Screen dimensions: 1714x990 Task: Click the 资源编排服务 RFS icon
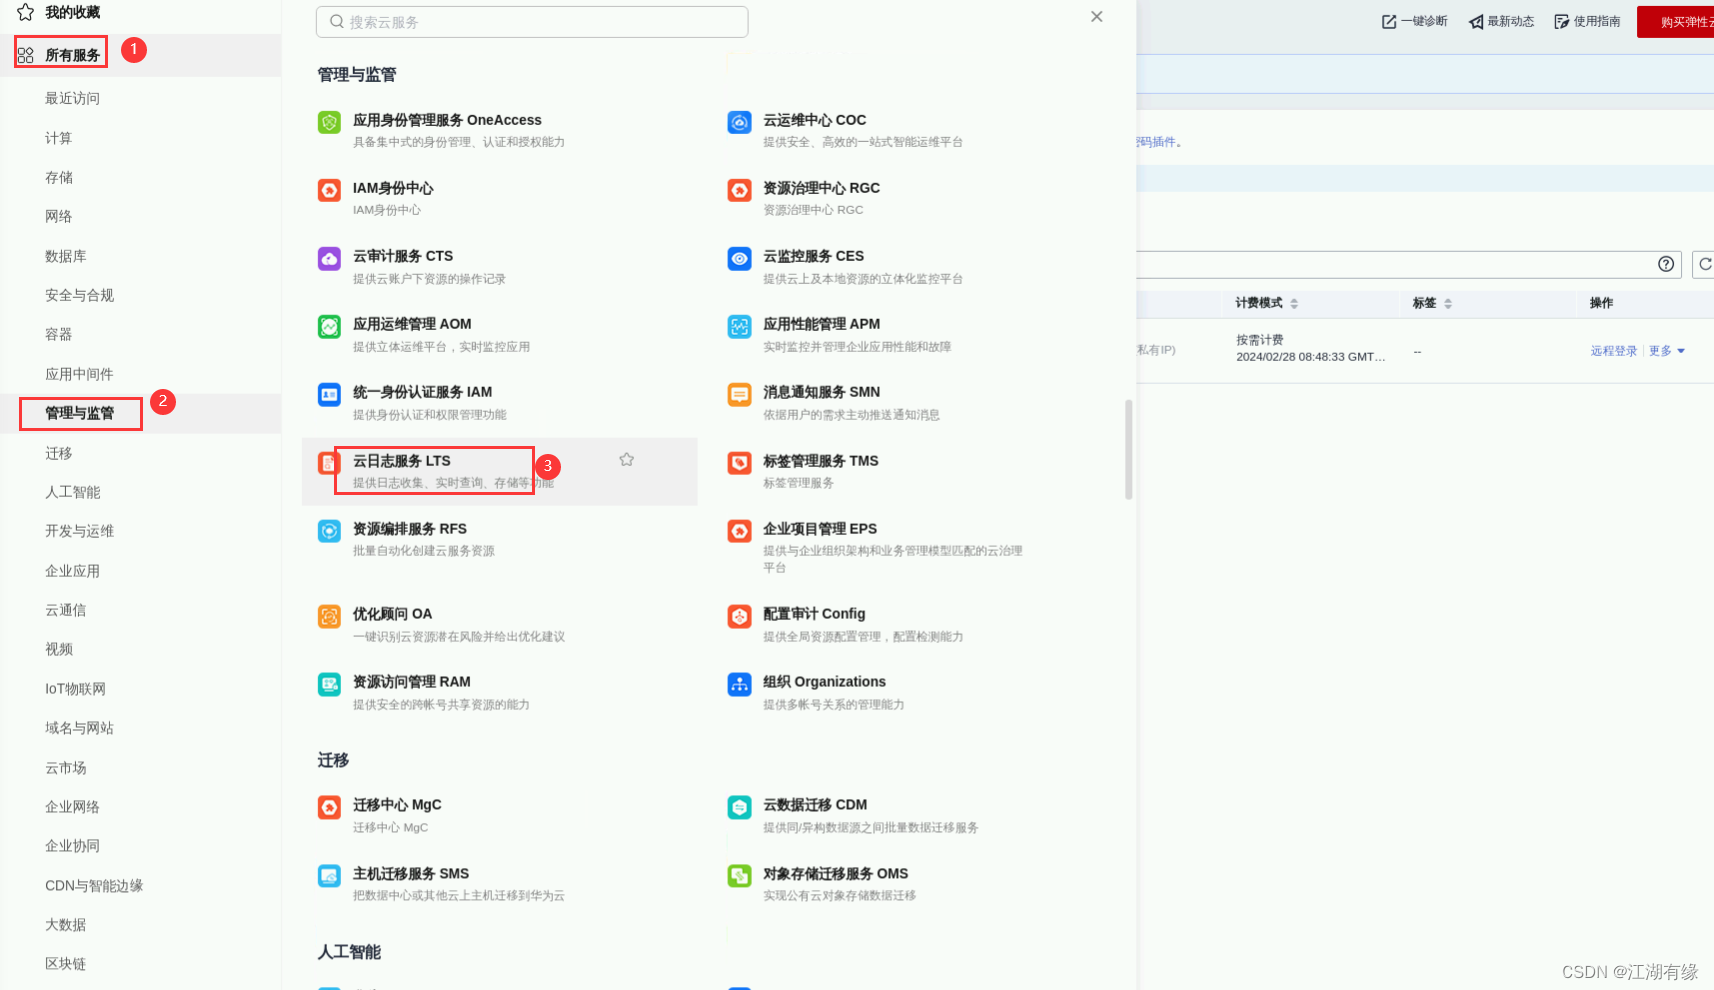click(329, 531)
